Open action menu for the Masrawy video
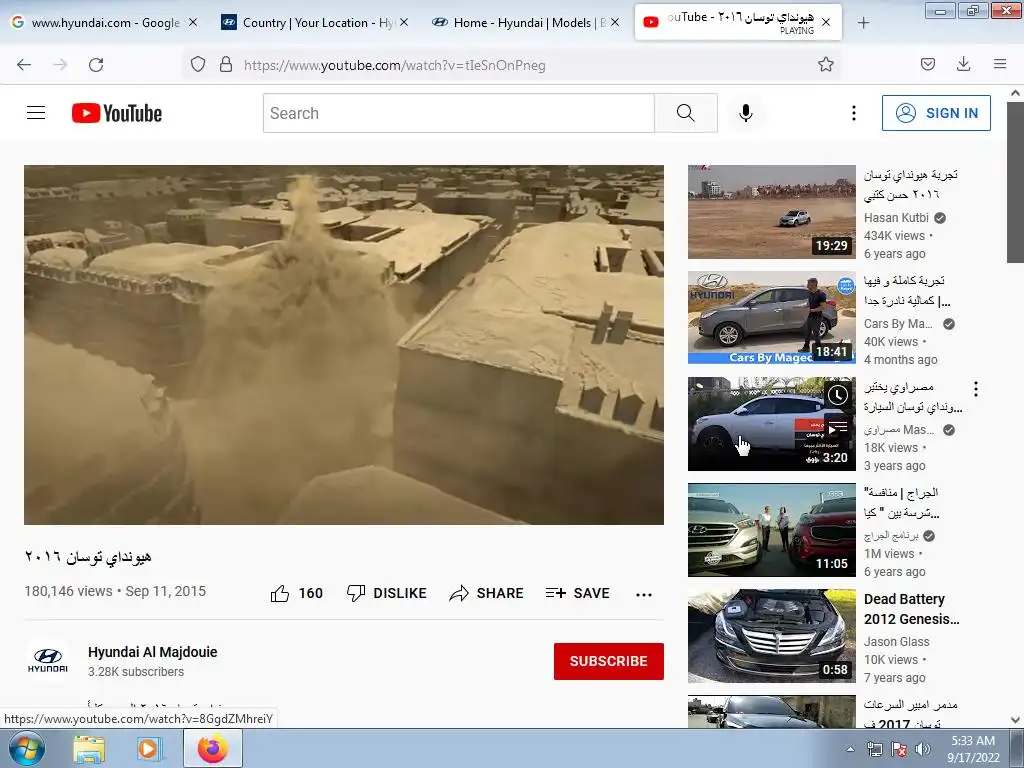Viewport: 1024px width, 768px height. (x=976, y=389)
